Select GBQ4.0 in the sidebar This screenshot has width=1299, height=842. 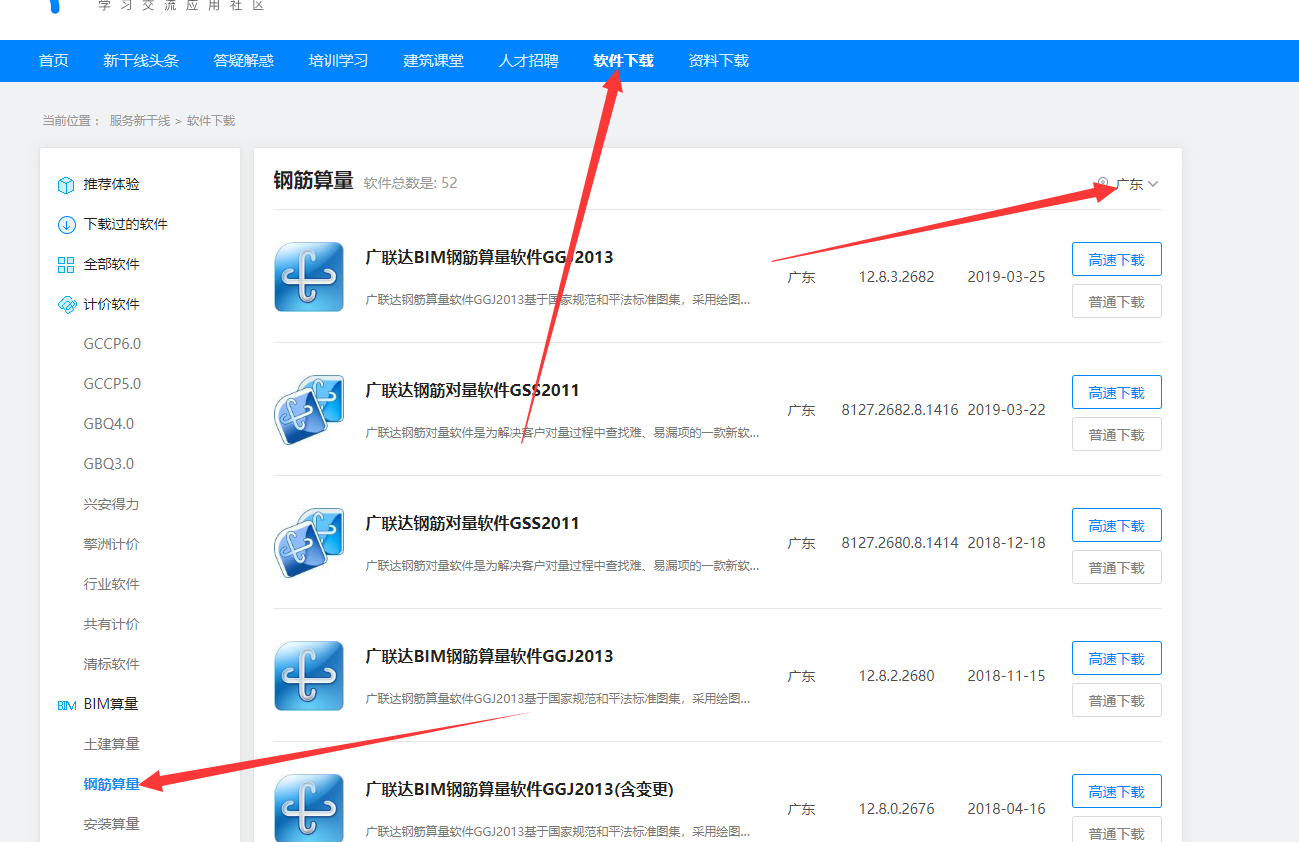tap(109, 425)
